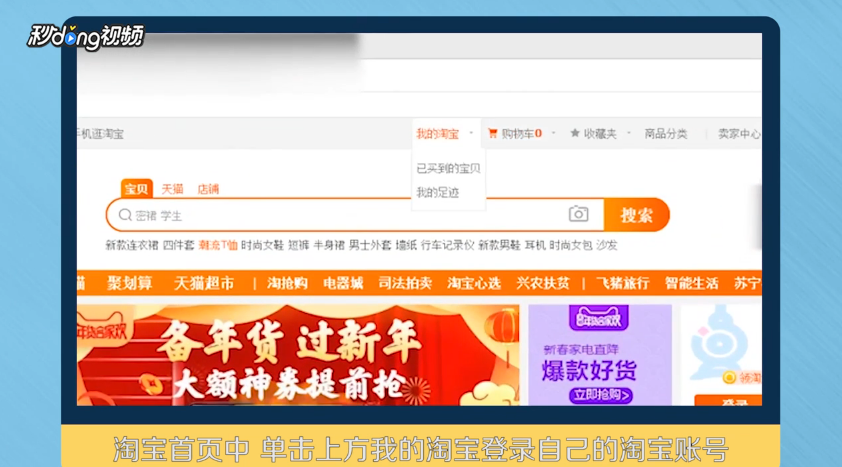Click the 时尚女包 hot keyword

[570, 245]
